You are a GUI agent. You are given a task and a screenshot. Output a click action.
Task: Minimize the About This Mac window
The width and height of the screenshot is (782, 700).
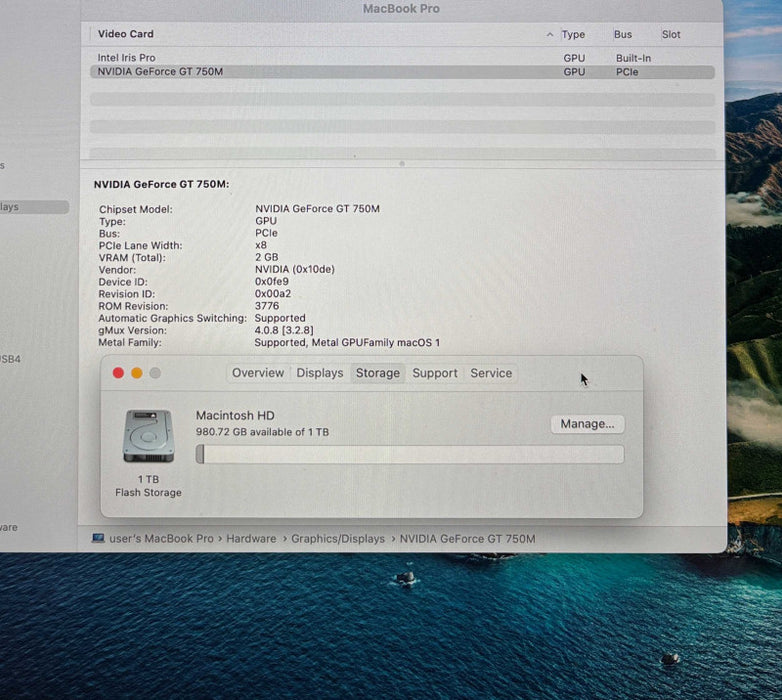coord(137,373)
